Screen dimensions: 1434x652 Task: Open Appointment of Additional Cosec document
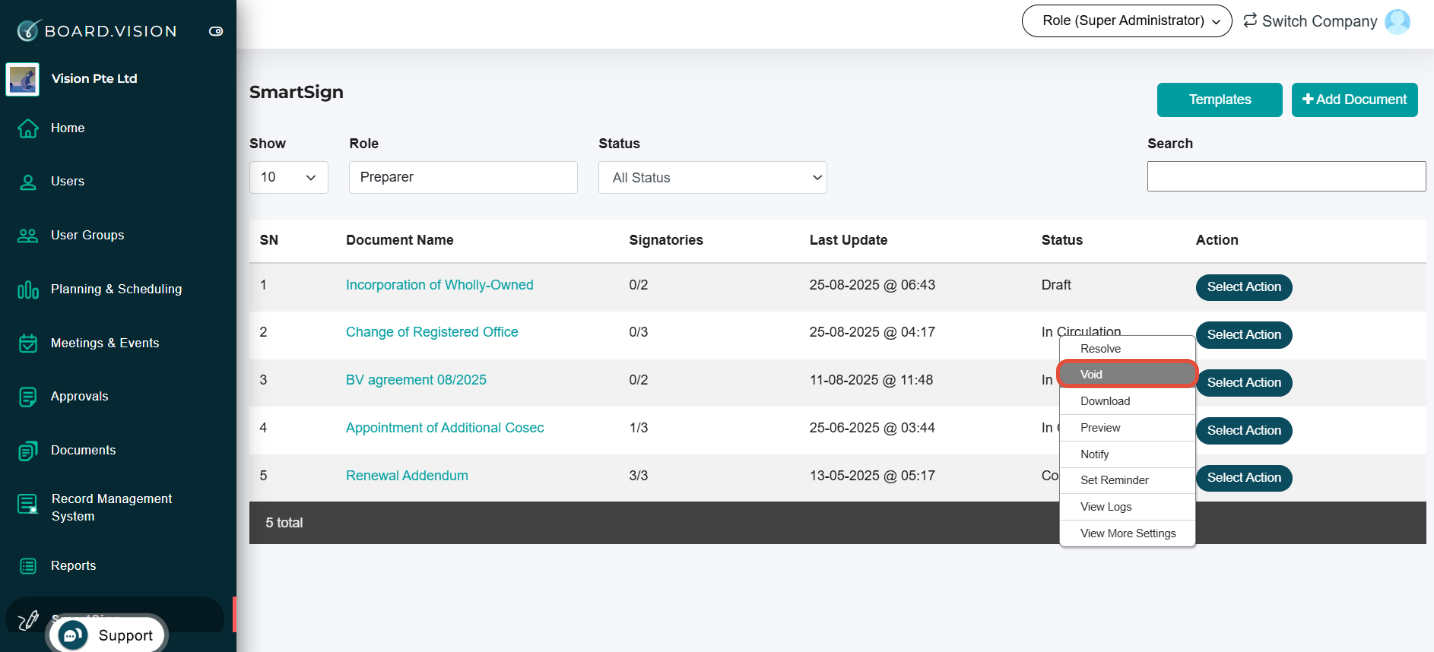coord(445,428)
